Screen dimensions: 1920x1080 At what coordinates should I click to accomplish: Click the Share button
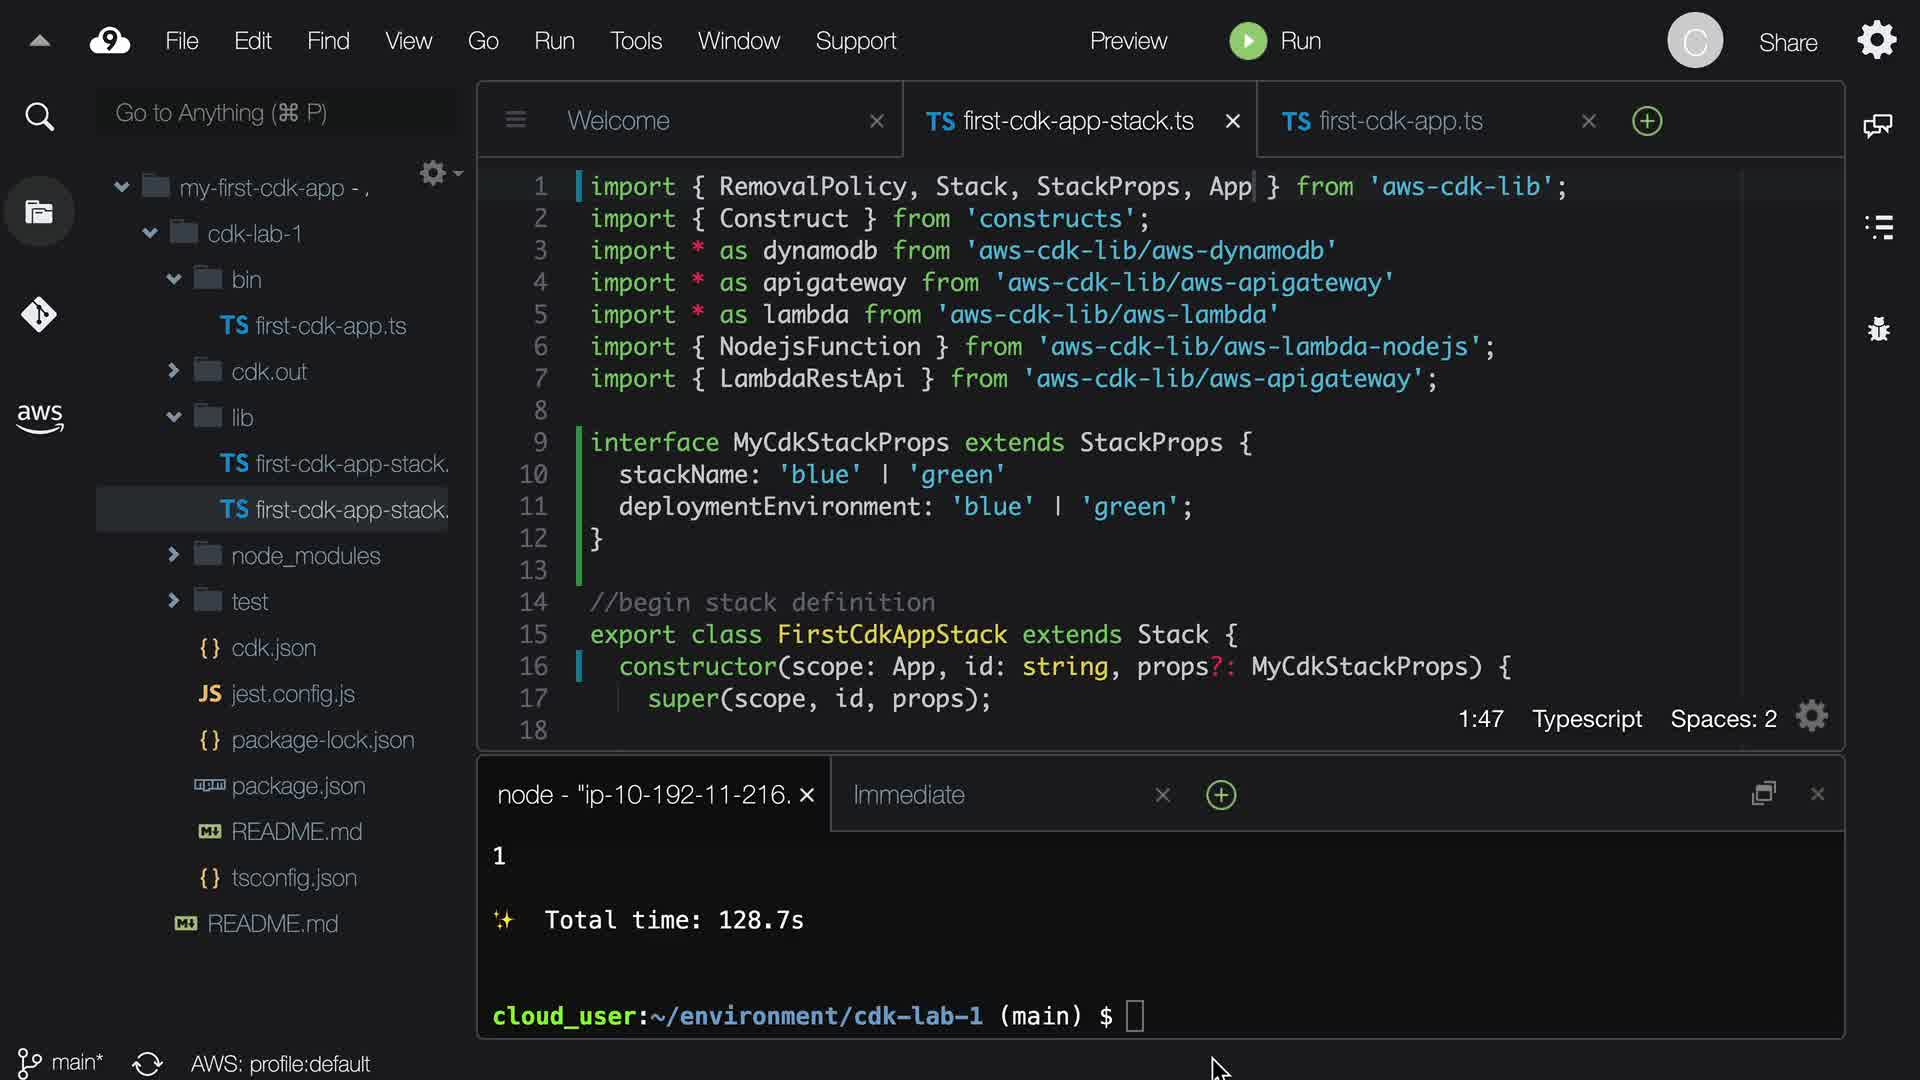[1787, 43]
